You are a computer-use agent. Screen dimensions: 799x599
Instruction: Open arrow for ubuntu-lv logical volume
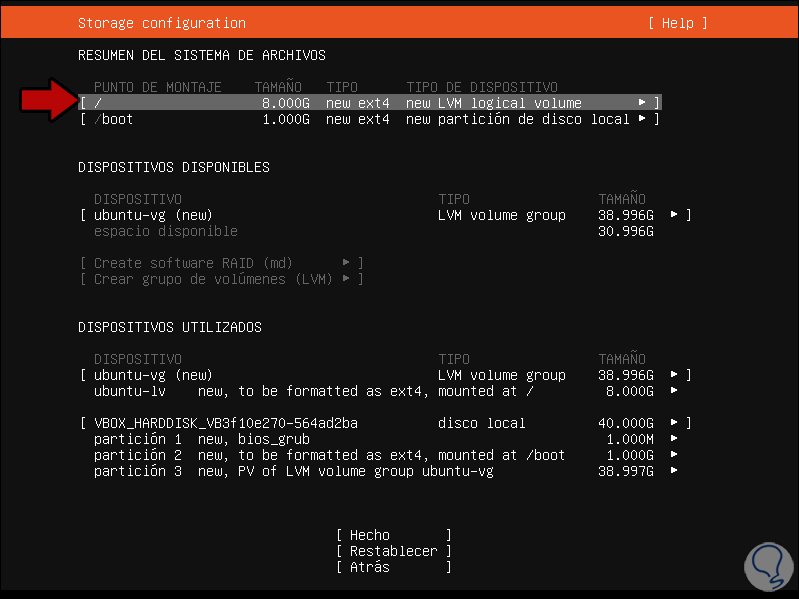[674, 391]
